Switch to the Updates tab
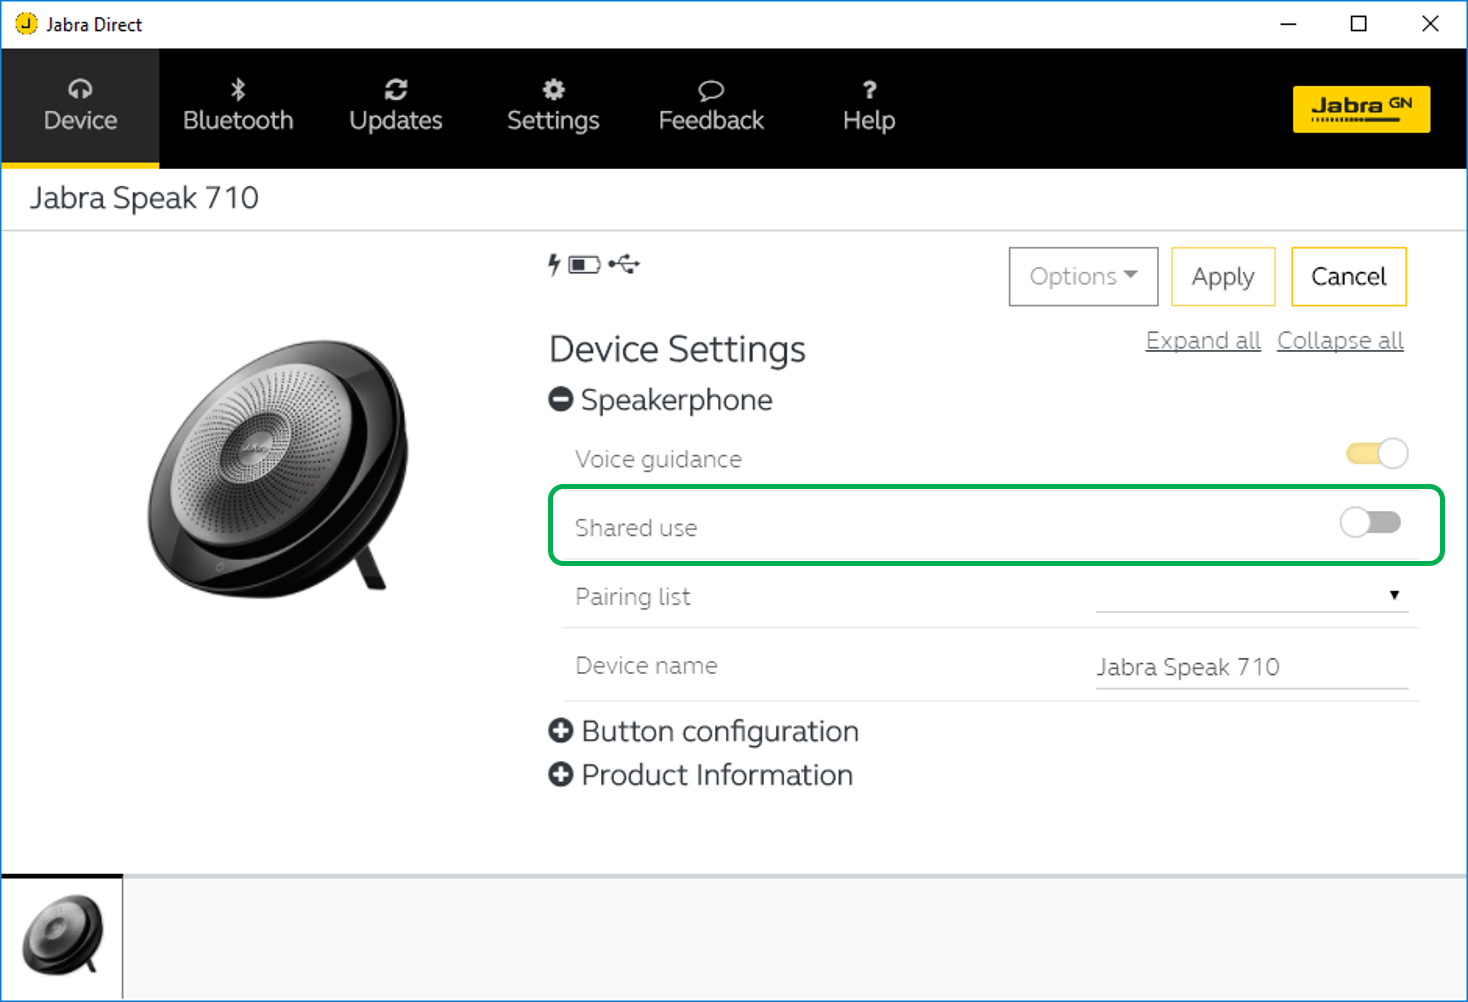1468x1002 pixels. tap(395, 107)
